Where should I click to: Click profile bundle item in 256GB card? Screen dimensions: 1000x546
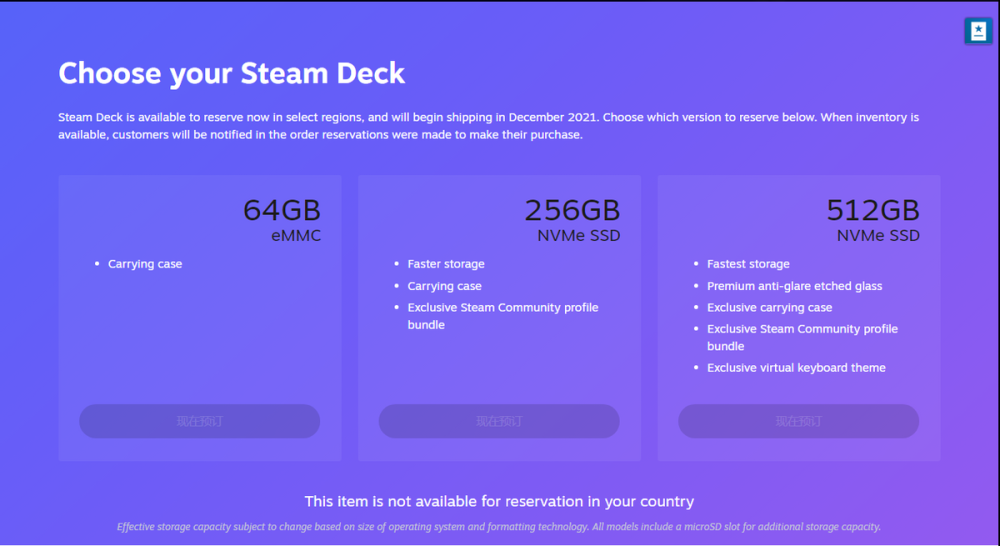(503, 316)
